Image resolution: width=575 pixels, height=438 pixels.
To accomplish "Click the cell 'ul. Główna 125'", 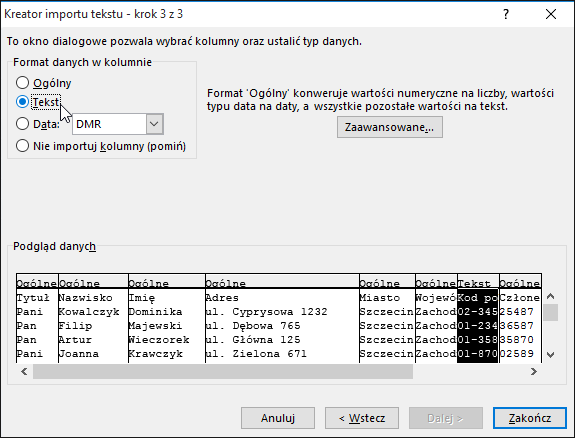I will tap(253, 340).
